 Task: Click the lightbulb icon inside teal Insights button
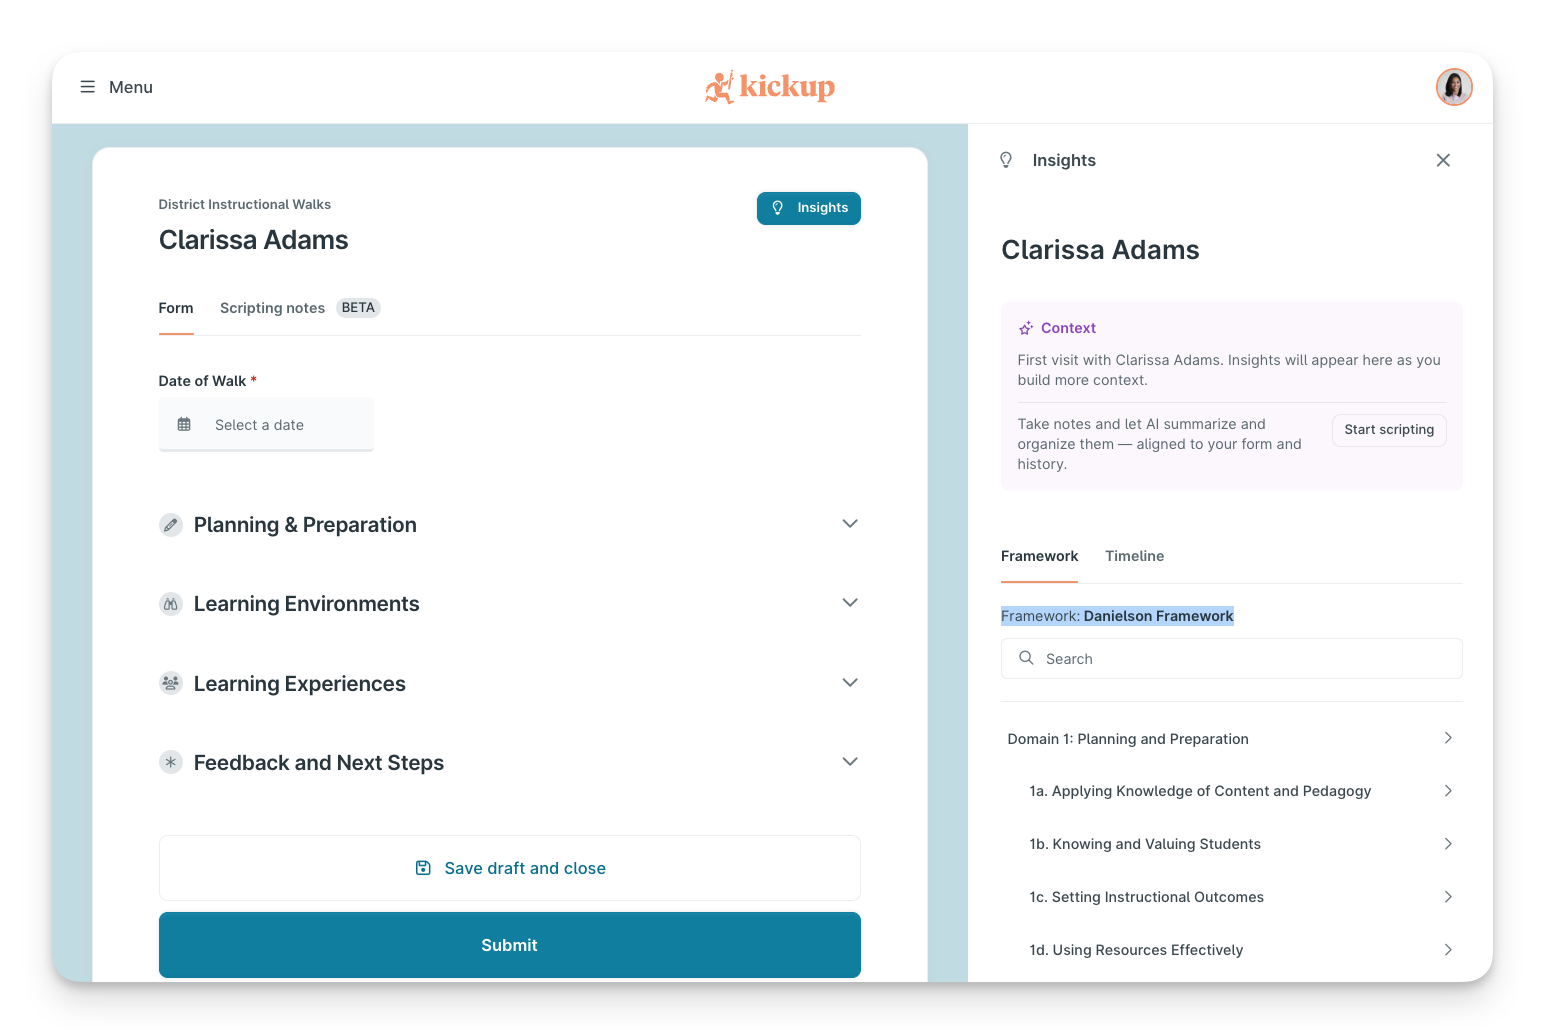778,208
